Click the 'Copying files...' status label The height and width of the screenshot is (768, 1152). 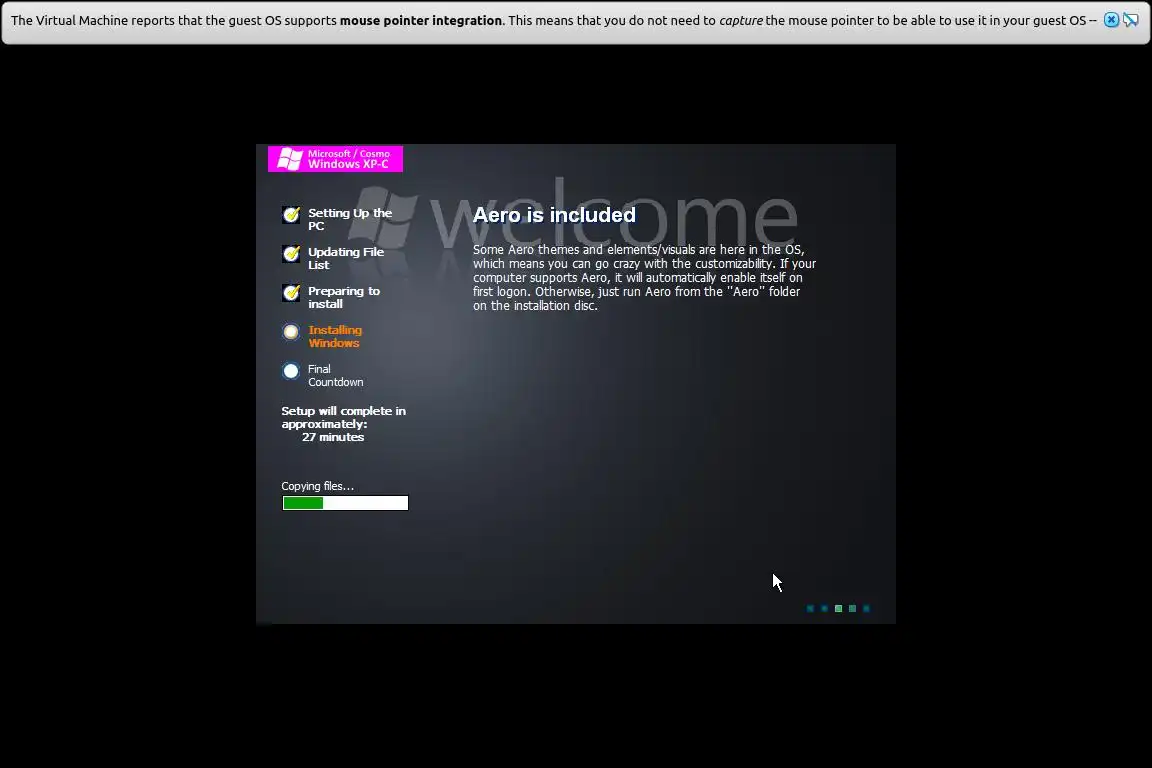317,486
